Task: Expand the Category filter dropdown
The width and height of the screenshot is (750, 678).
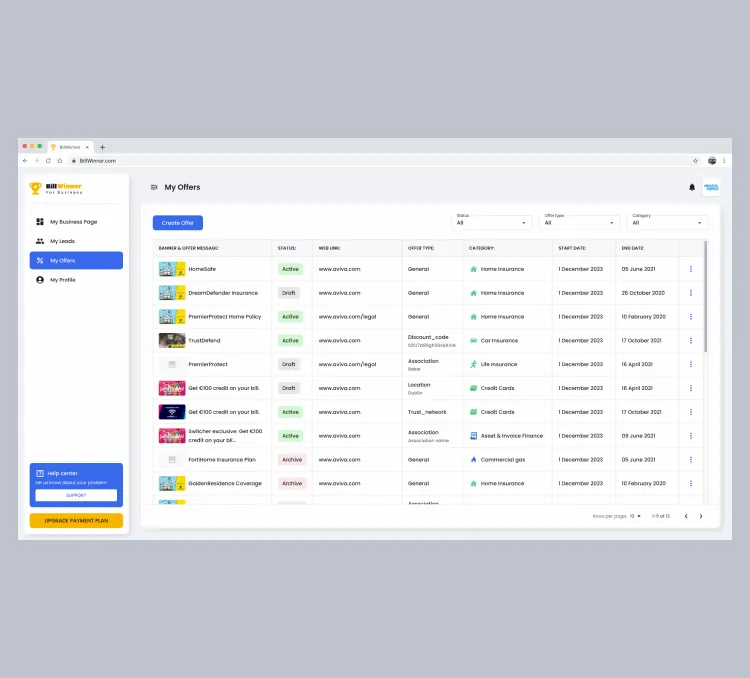Action: coord(667,222)
